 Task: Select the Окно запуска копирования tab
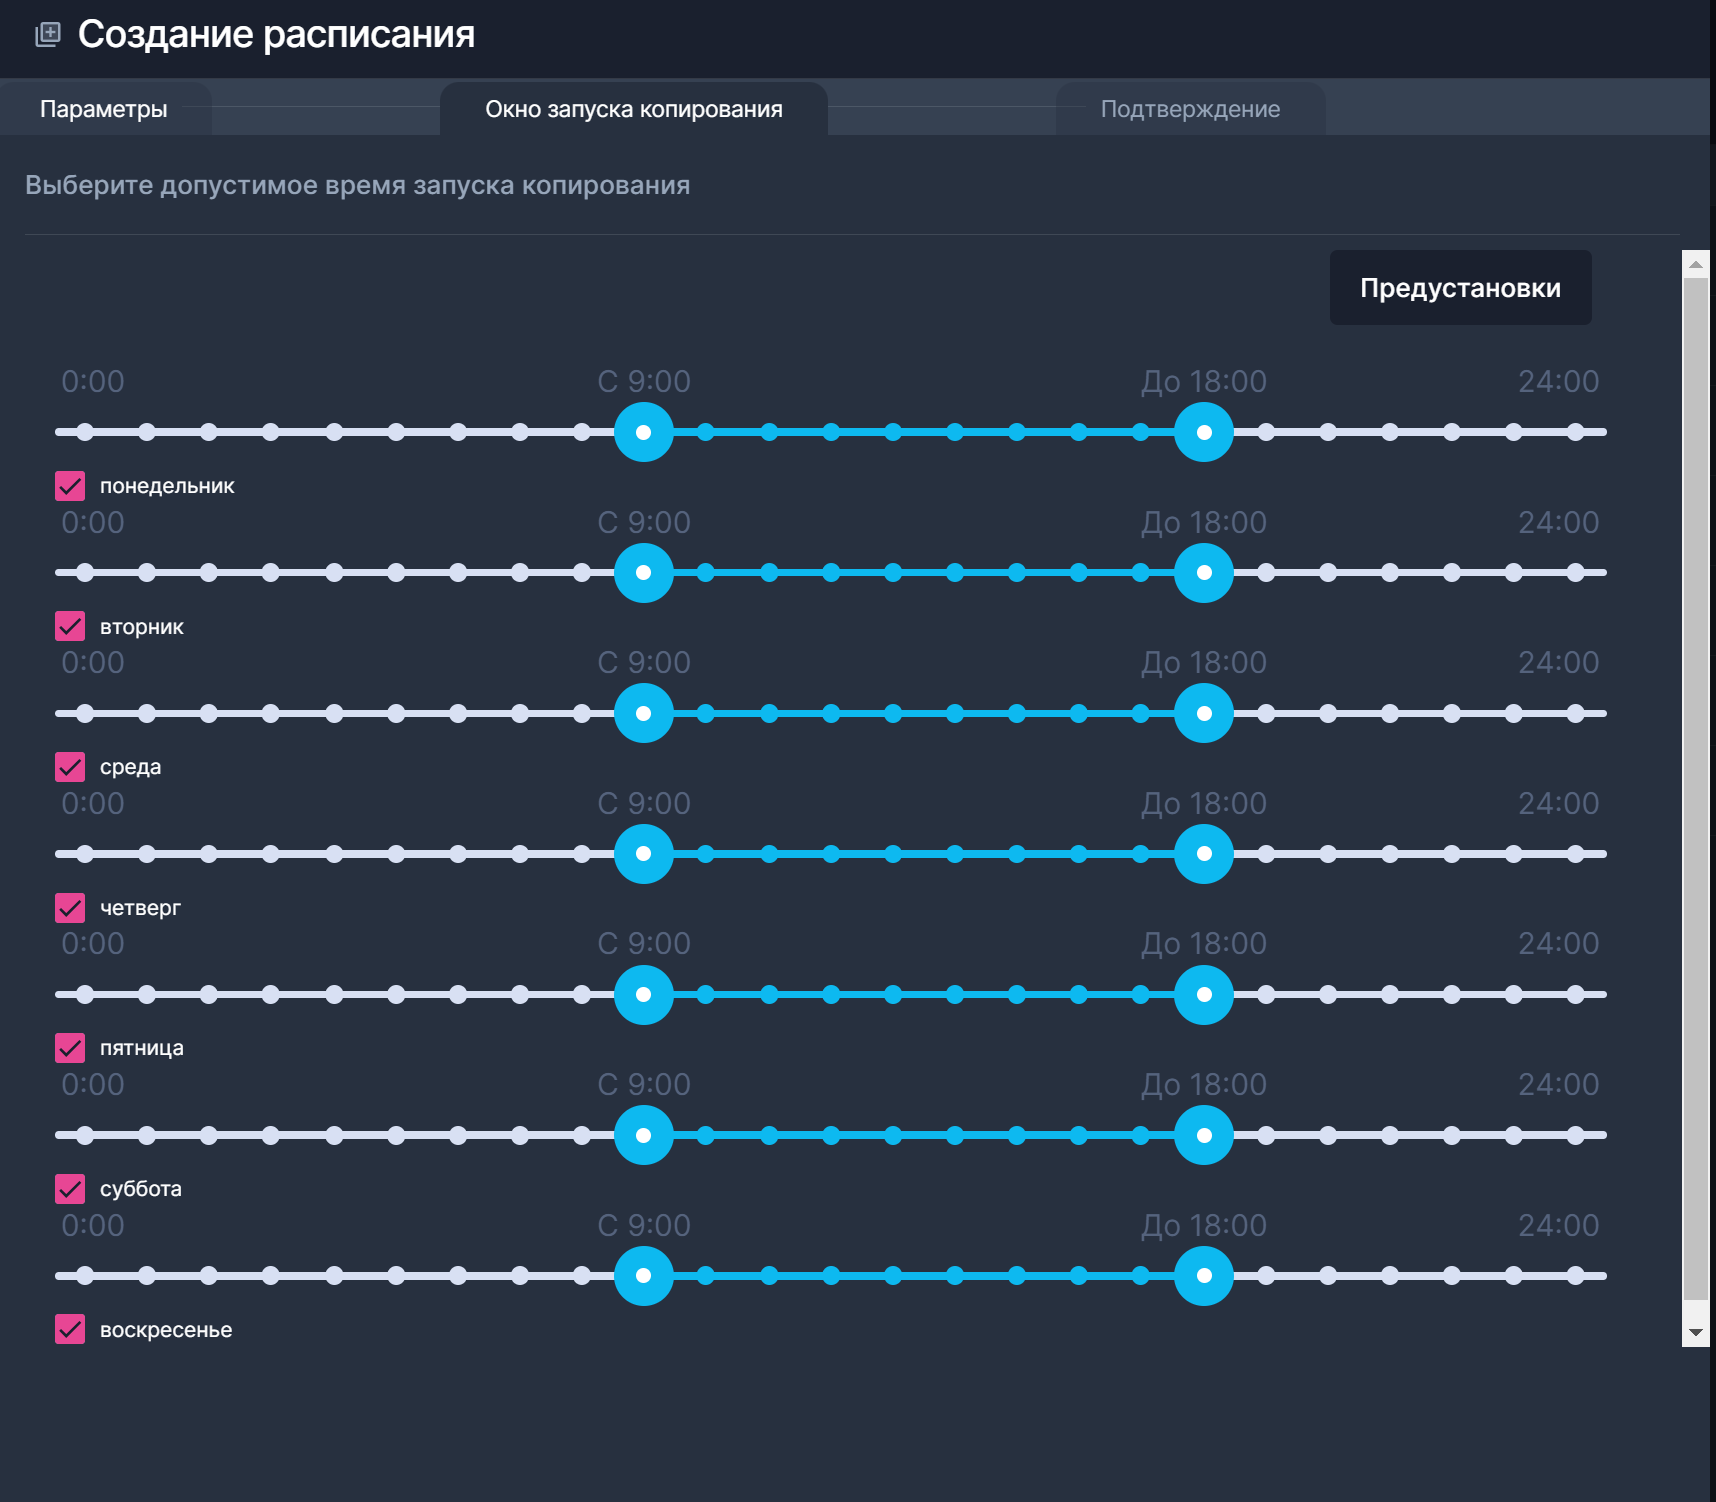click(633, 109)
